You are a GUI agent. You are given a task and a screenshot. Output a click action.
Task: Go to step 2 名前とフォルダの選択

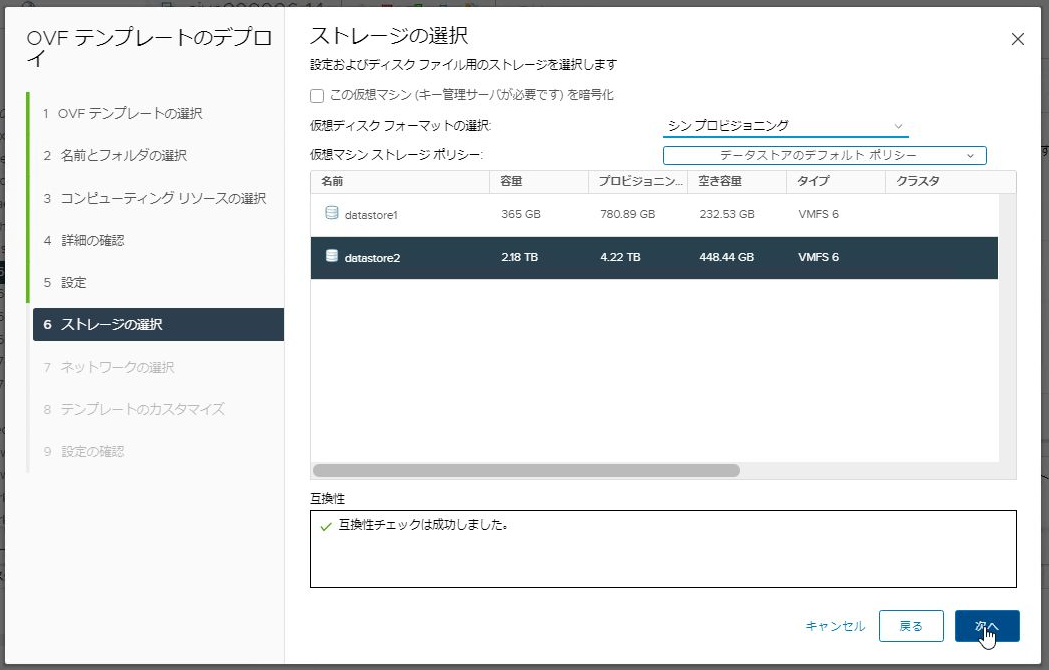[x=114, y=156]
